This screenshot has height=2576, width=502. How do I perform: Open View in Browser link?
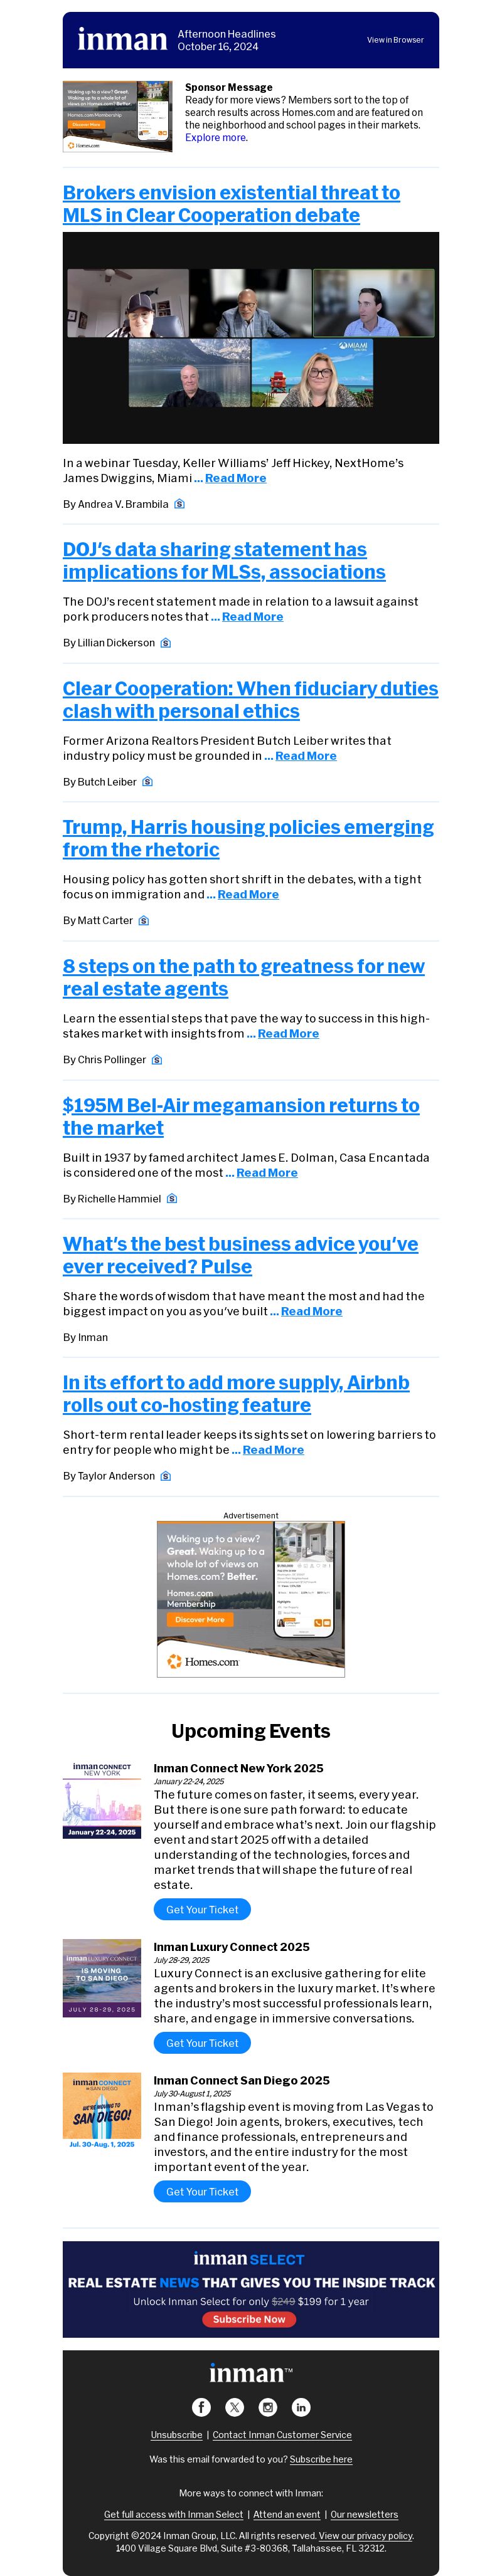point(395,40)
